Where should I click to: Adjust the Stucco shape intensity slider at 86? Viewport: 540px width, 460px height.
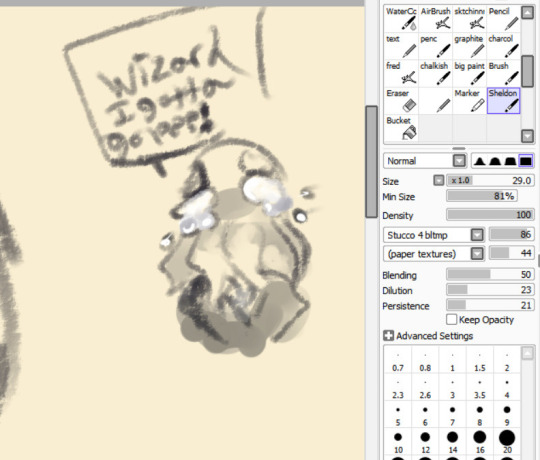[x=512, y=234]
